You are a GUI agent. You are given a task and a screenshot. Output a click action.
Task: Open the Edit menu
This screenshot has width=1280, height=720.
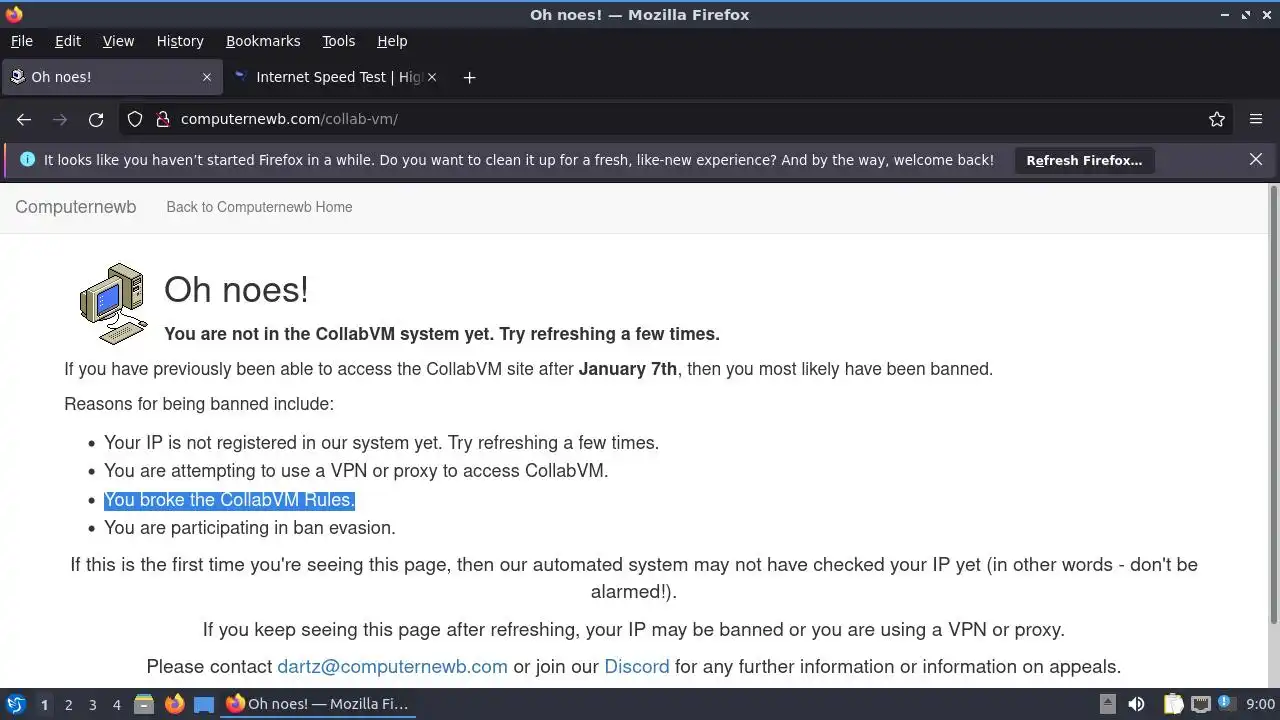[x=68, y=41]
